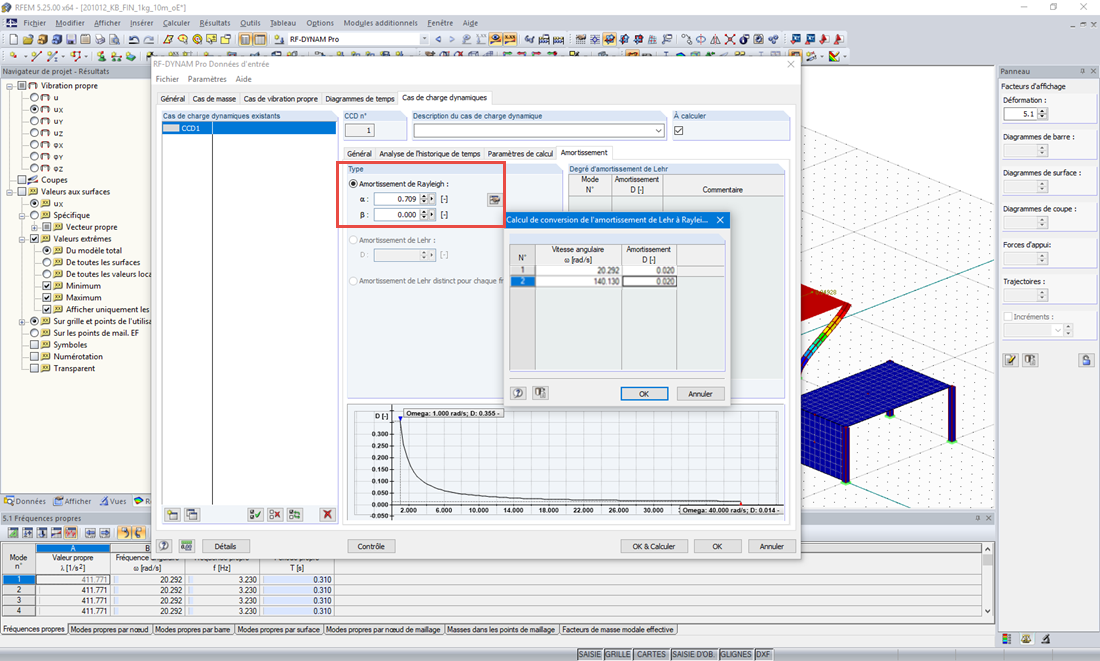This screenshot has height=661, width=1100.
Task: Click the Undo arrow icon
Action: [134, 39]
